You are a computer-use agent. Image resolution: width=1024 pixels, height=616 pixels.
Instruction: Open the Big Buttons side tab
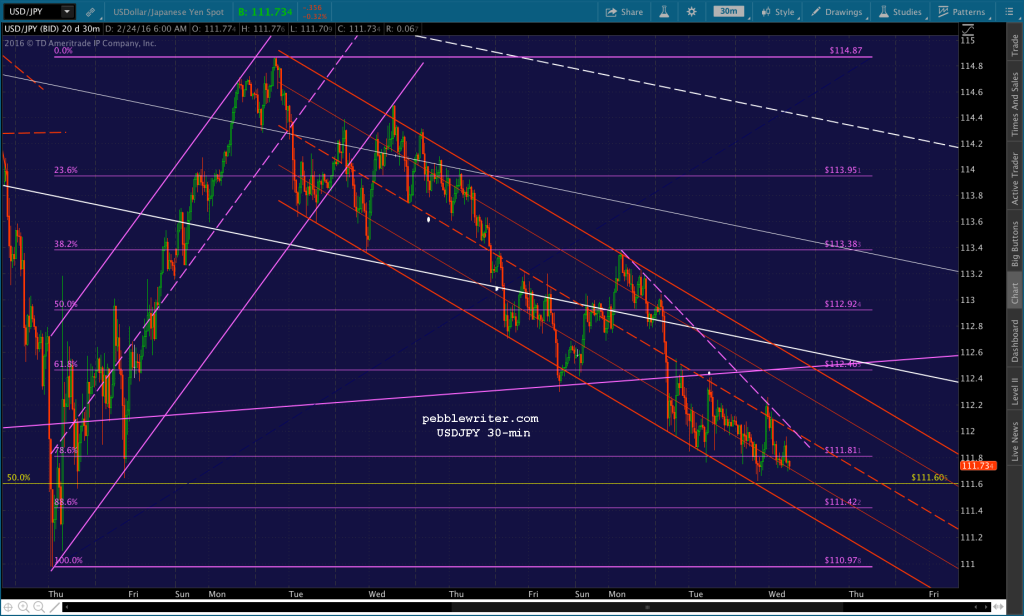1015,243
